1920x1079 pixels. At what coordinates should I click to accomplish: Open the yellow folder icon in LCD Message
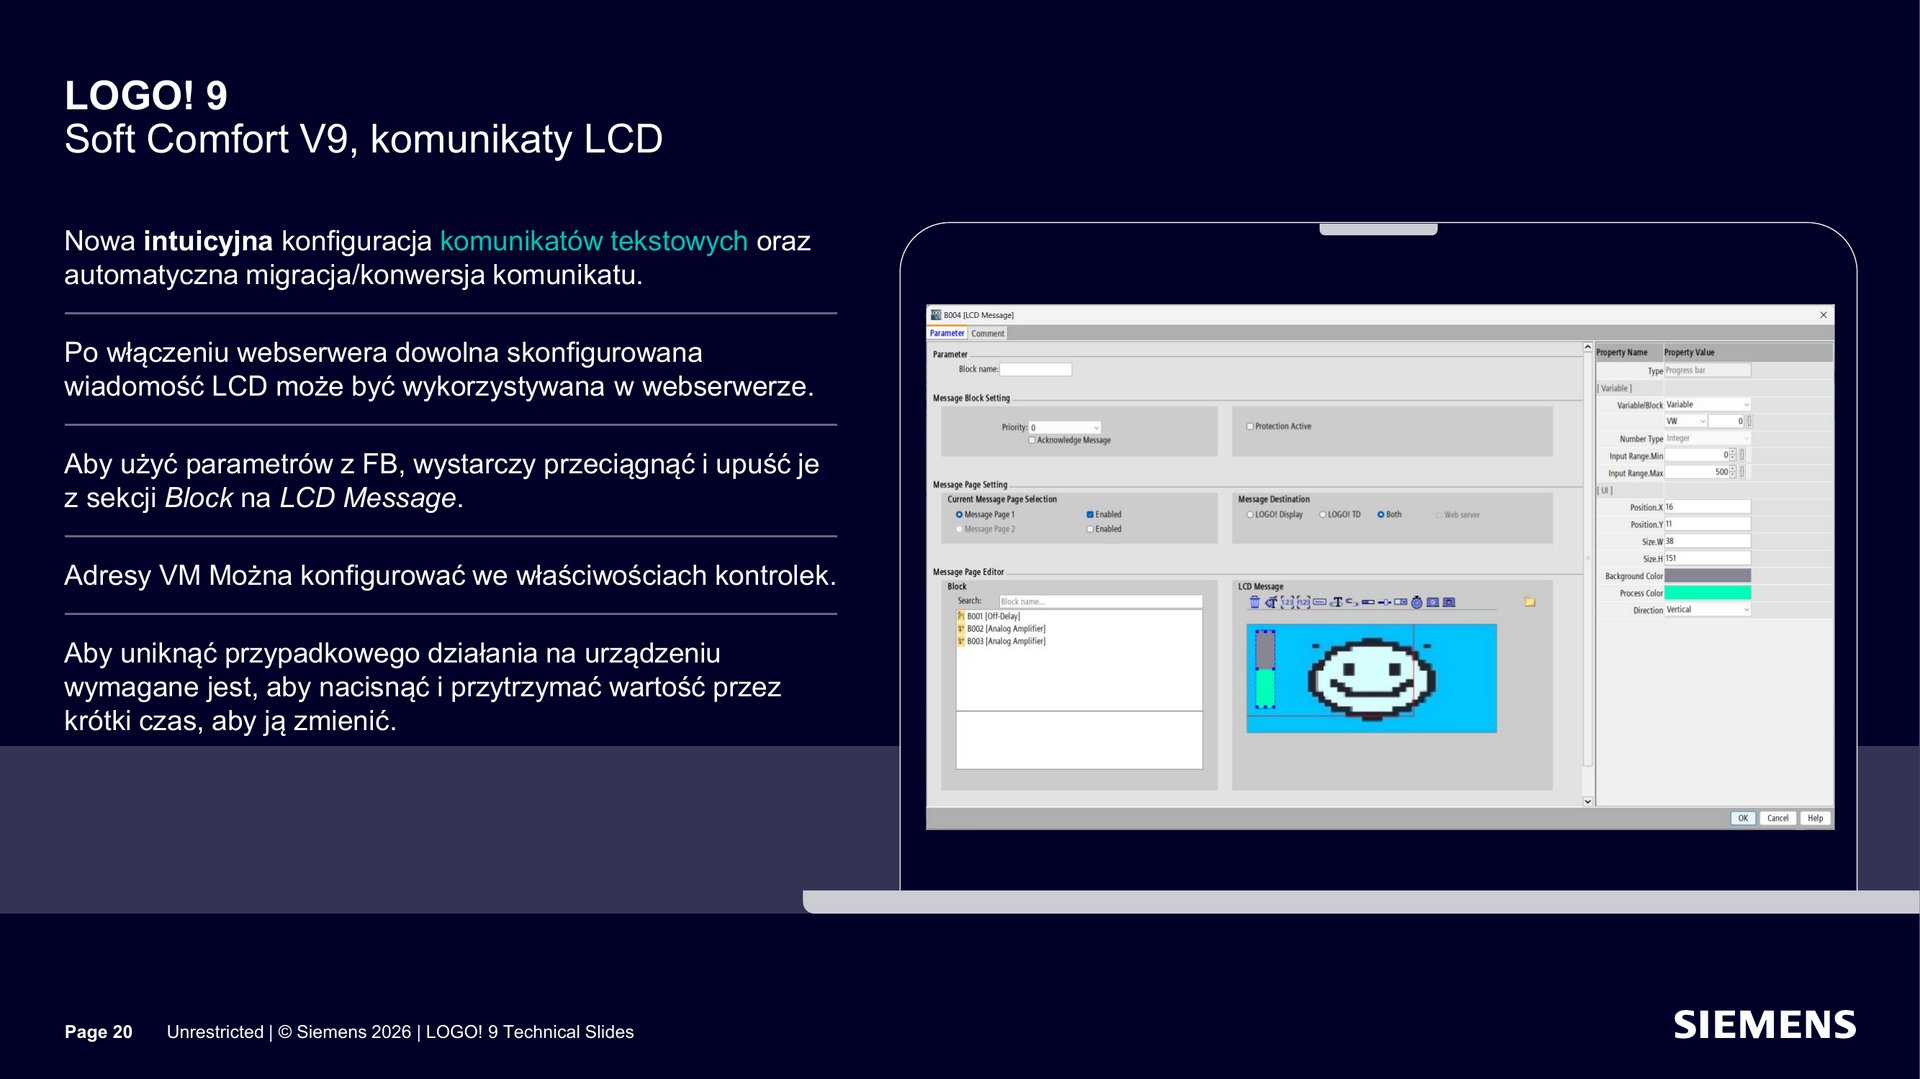point(1530,602)
